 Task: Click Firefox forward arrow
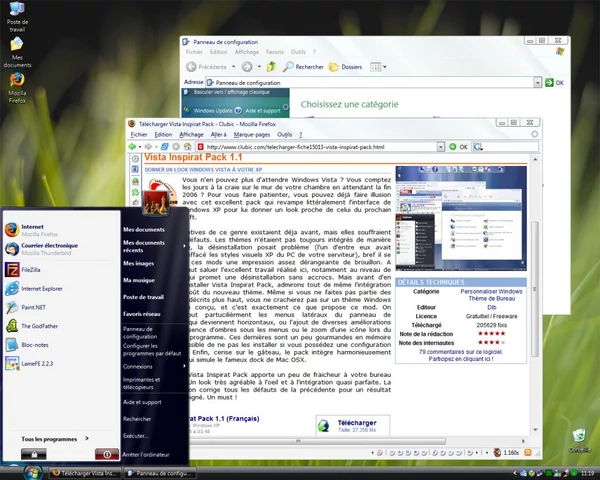point(148,147)
